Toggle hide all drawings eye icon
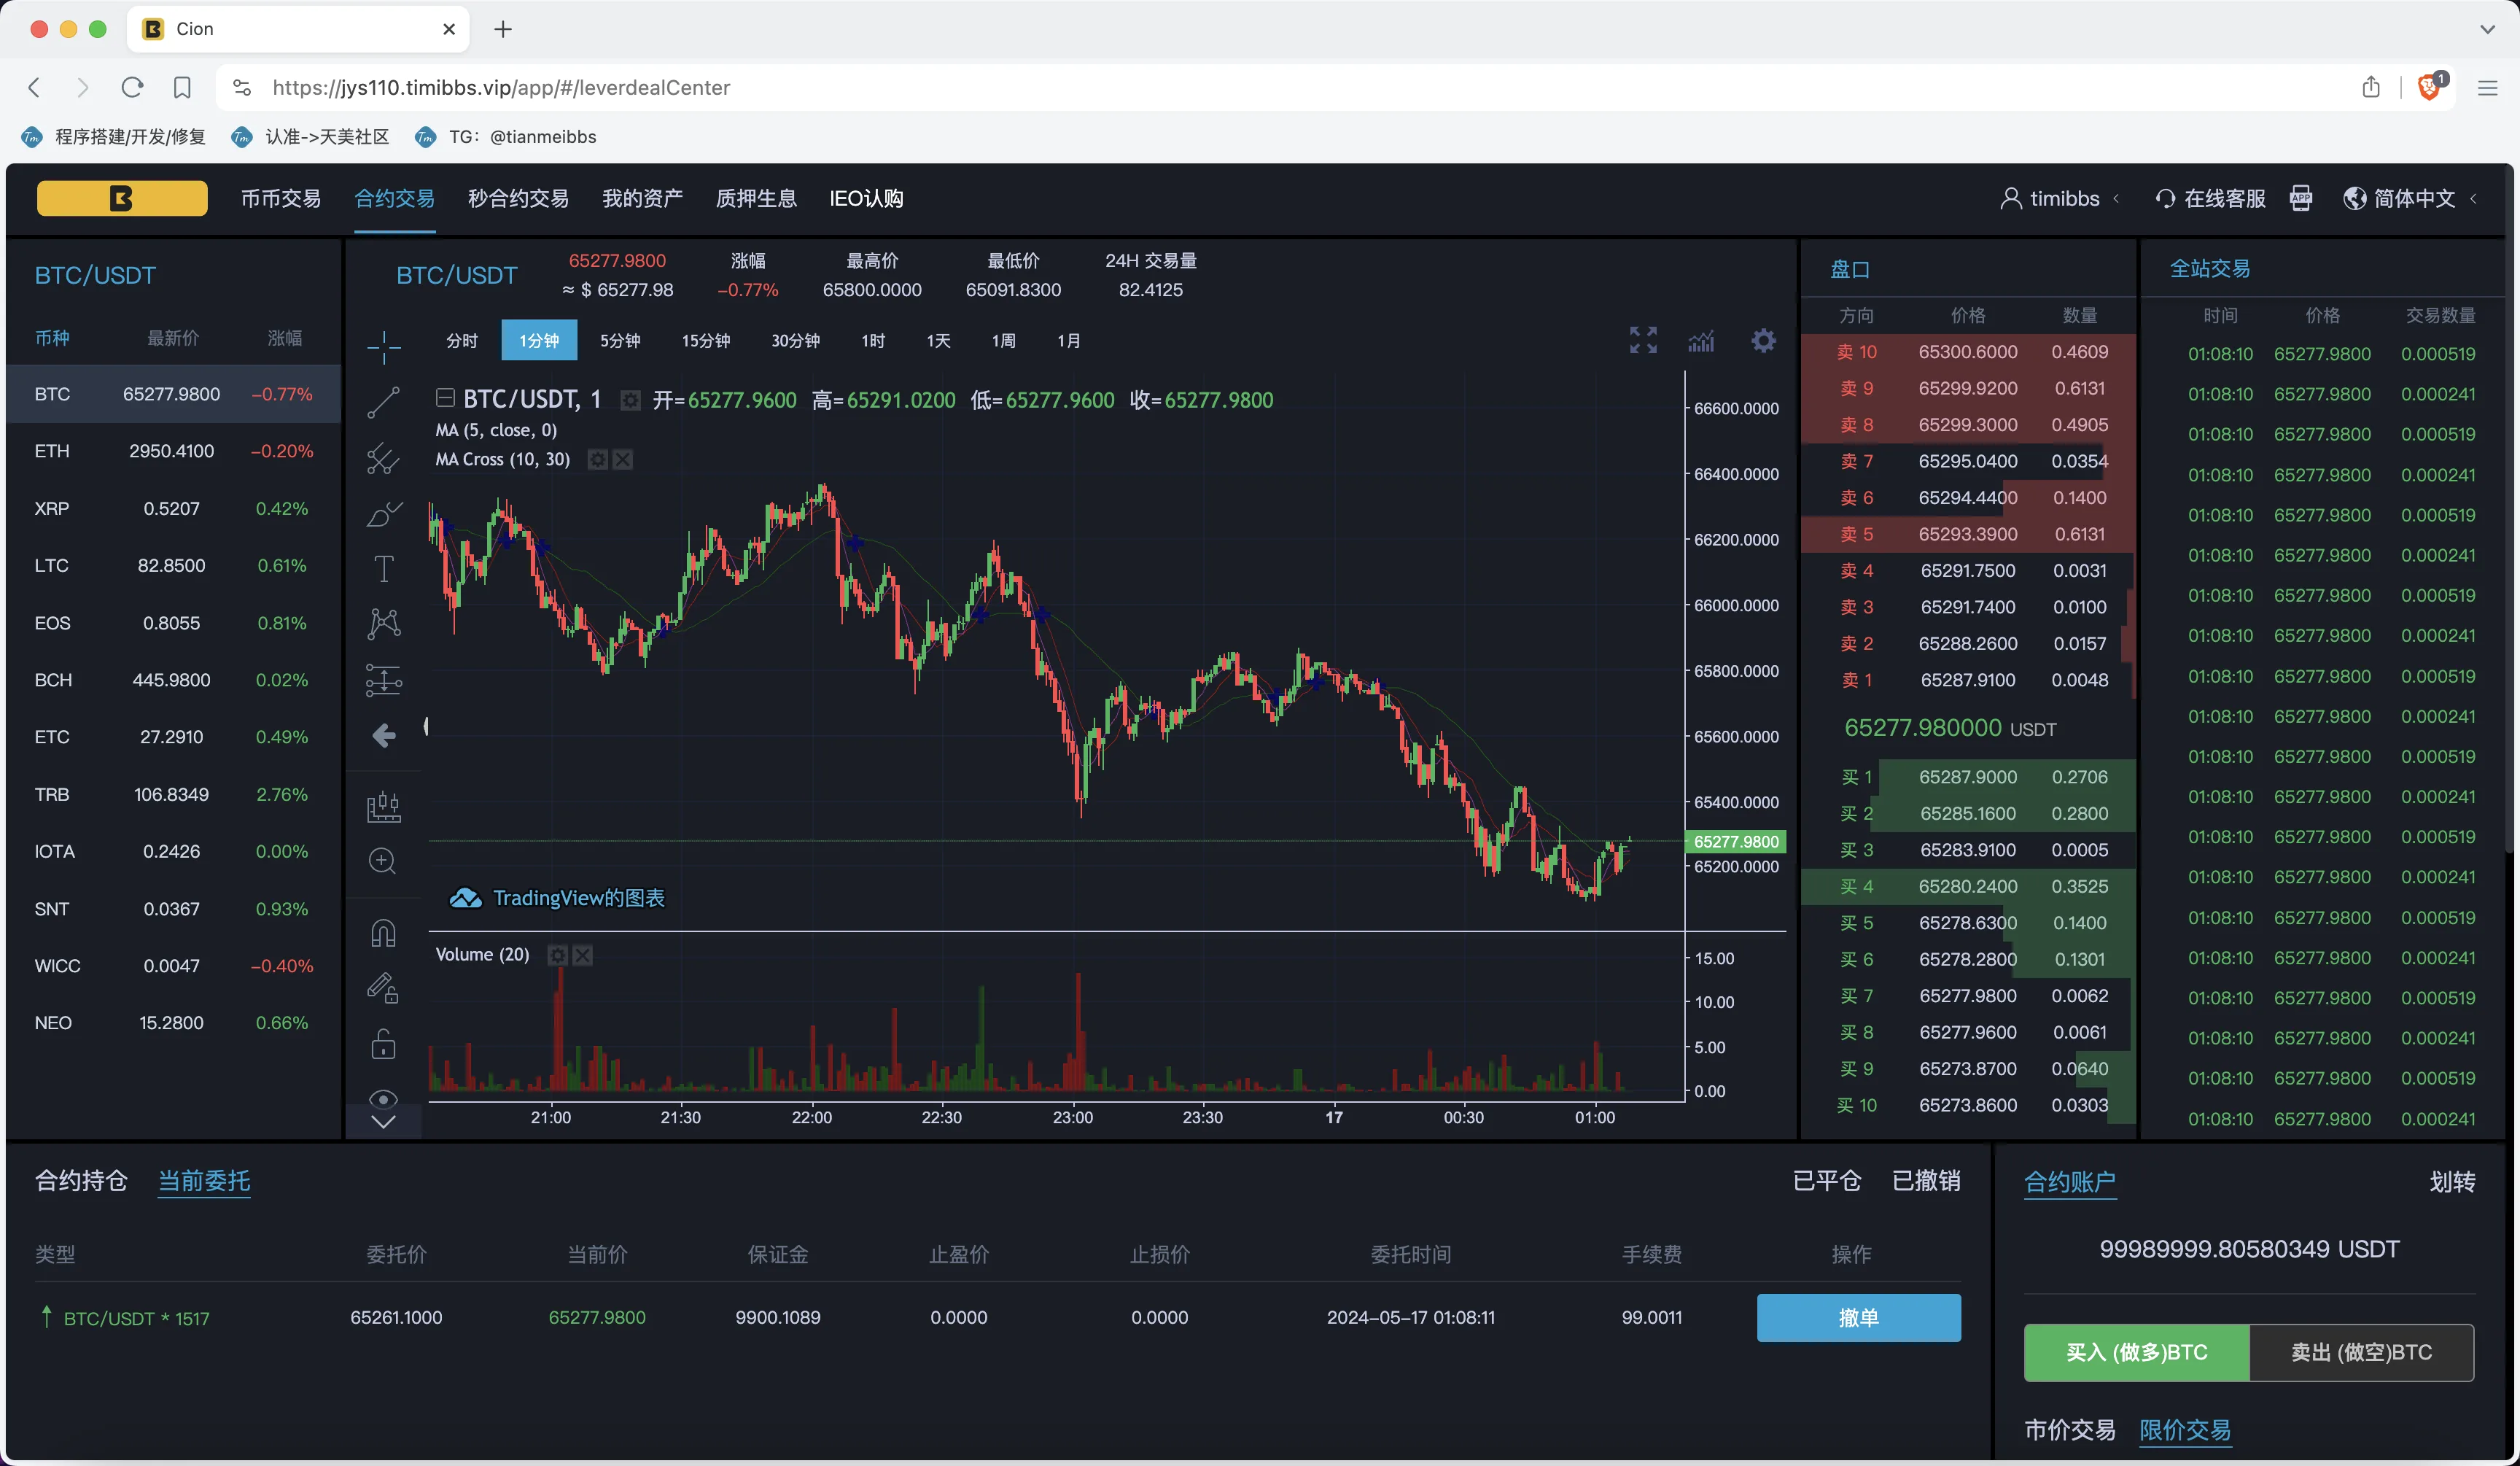2520x1466 pixels. [383, 1099]
